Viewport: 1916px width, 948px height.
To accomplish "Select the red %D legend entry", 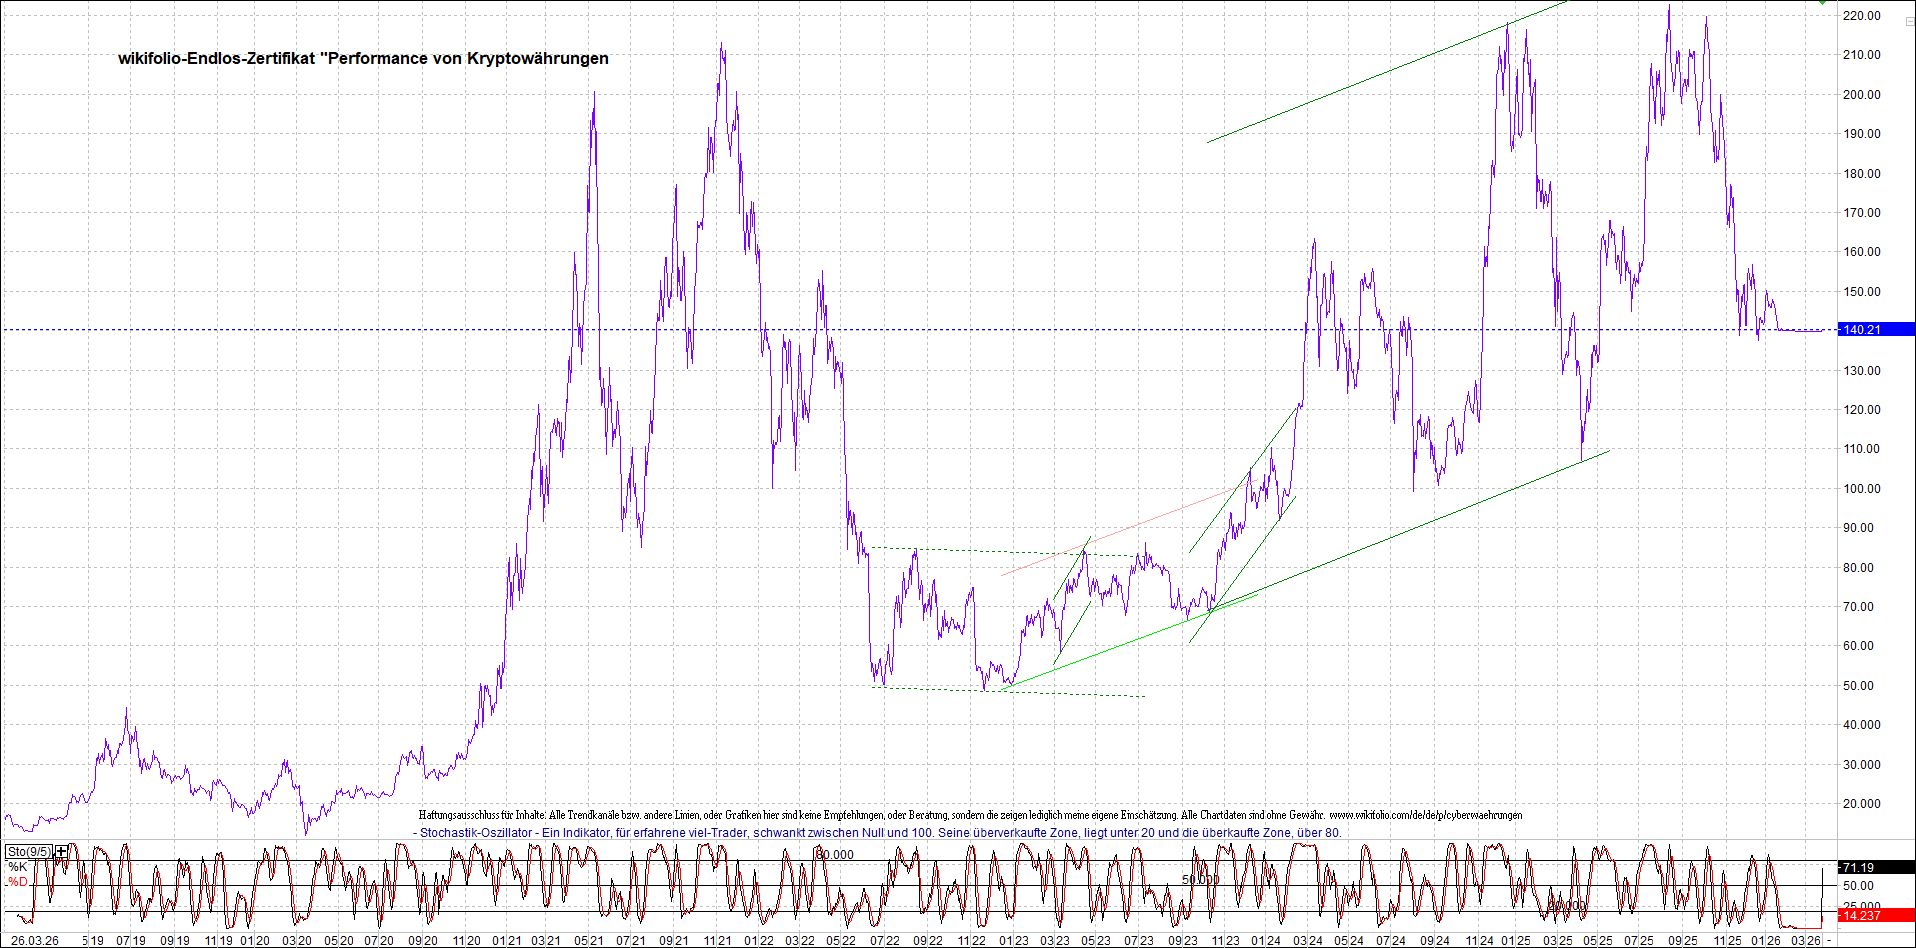I will pyautogui.click(x=18, y=882).
